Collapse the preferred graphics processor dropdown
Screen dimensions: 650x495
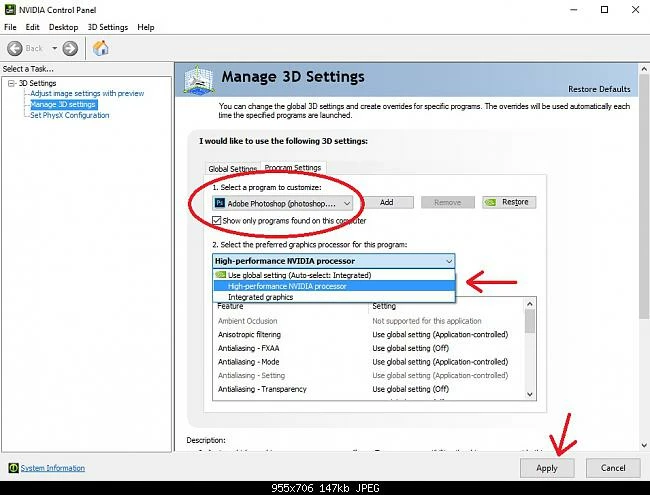coord(449,261)
